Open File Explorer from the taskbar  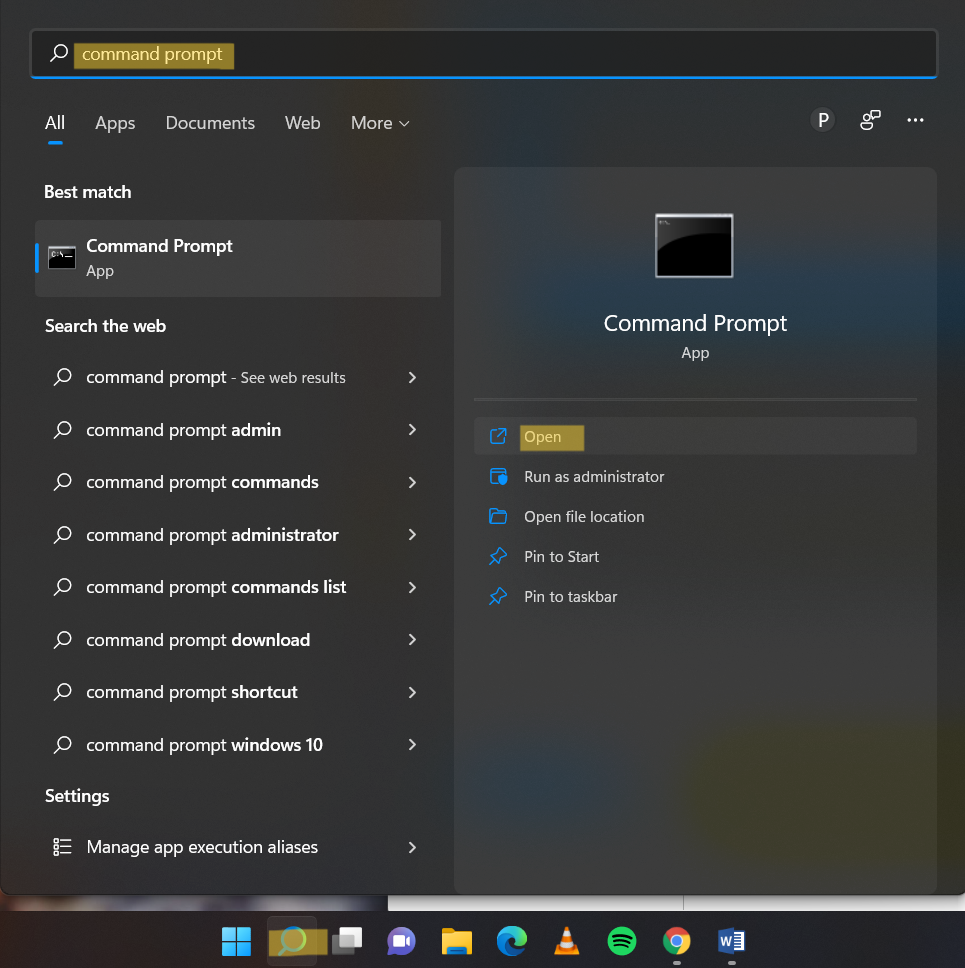pos(457,941)
